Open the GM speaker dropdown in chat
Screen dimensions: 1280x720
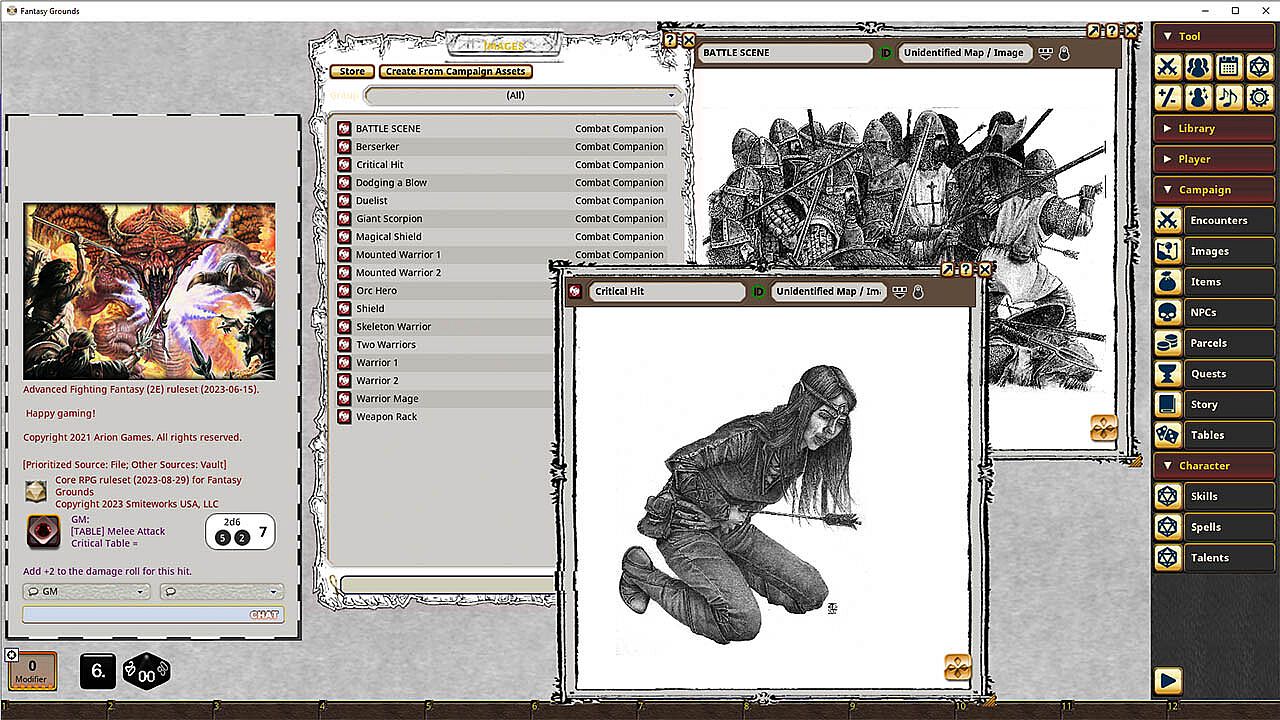point(86,592)
